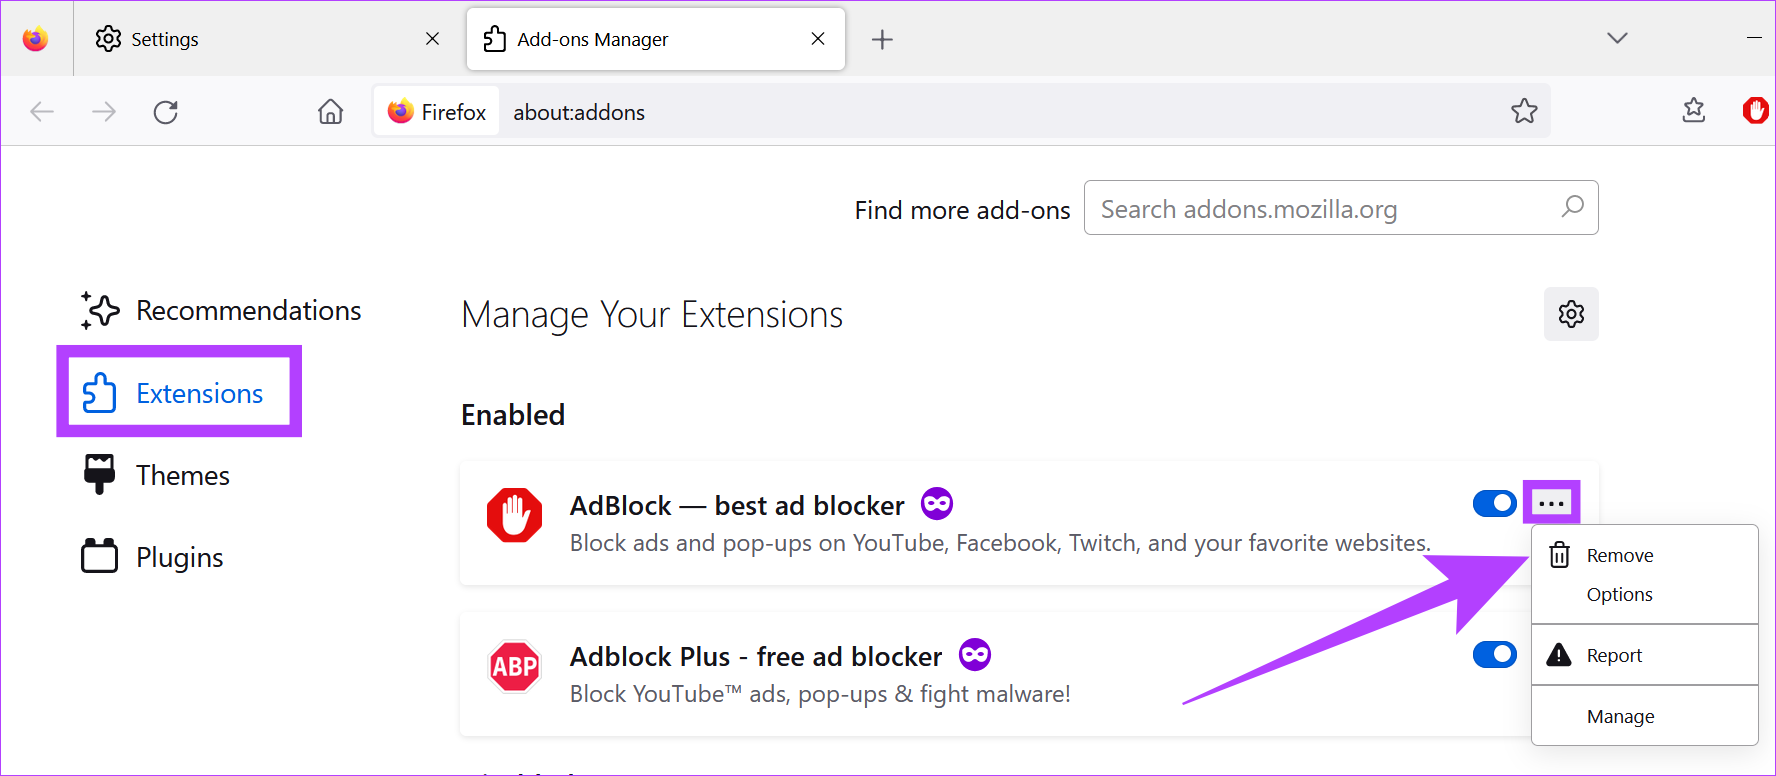Expand the list all tabs chevron
1776x776 pixels.
coord(1617,38)
